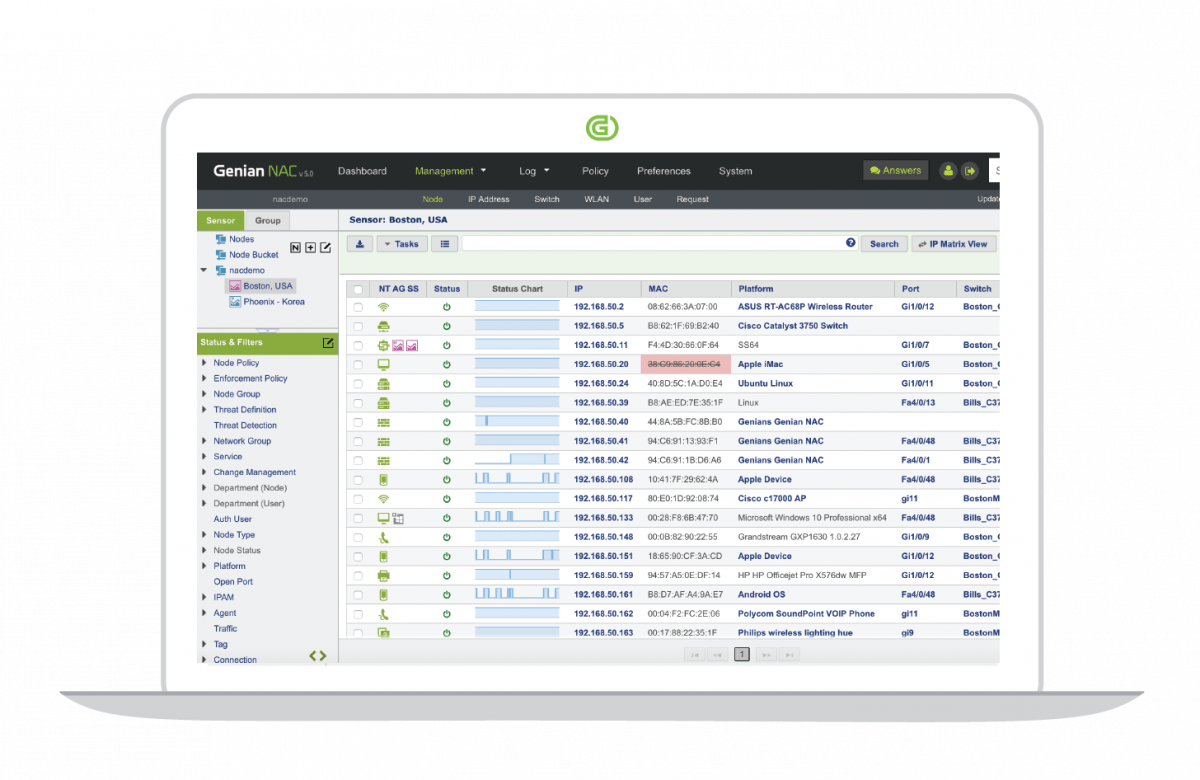
Task: Open the Management dropdown menu
Action: coord(451,171)
